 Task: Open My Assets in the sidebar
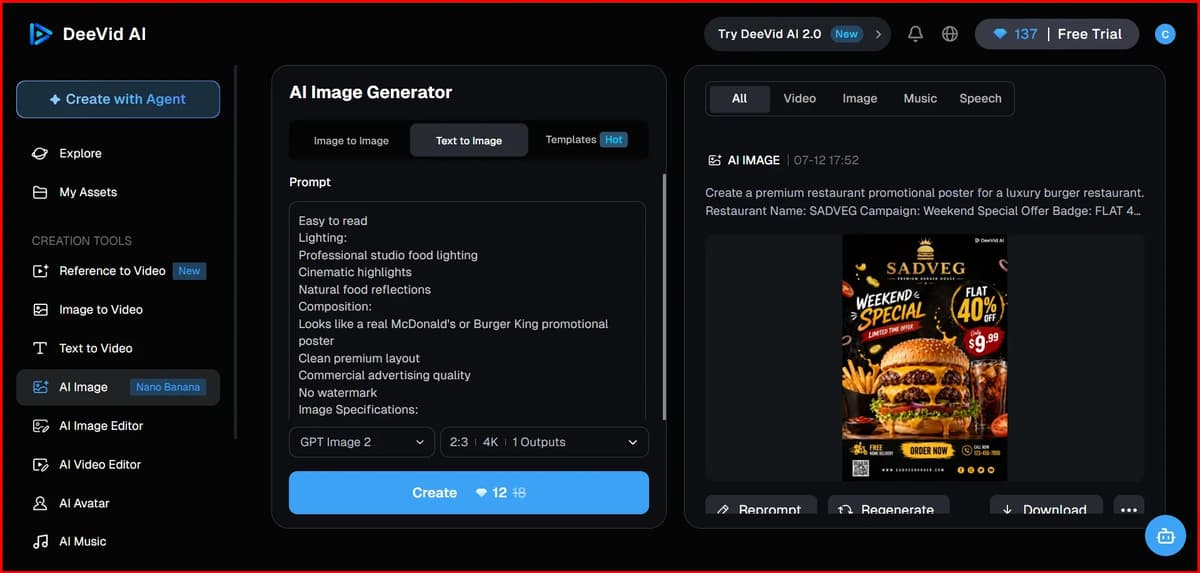[118, 192]
